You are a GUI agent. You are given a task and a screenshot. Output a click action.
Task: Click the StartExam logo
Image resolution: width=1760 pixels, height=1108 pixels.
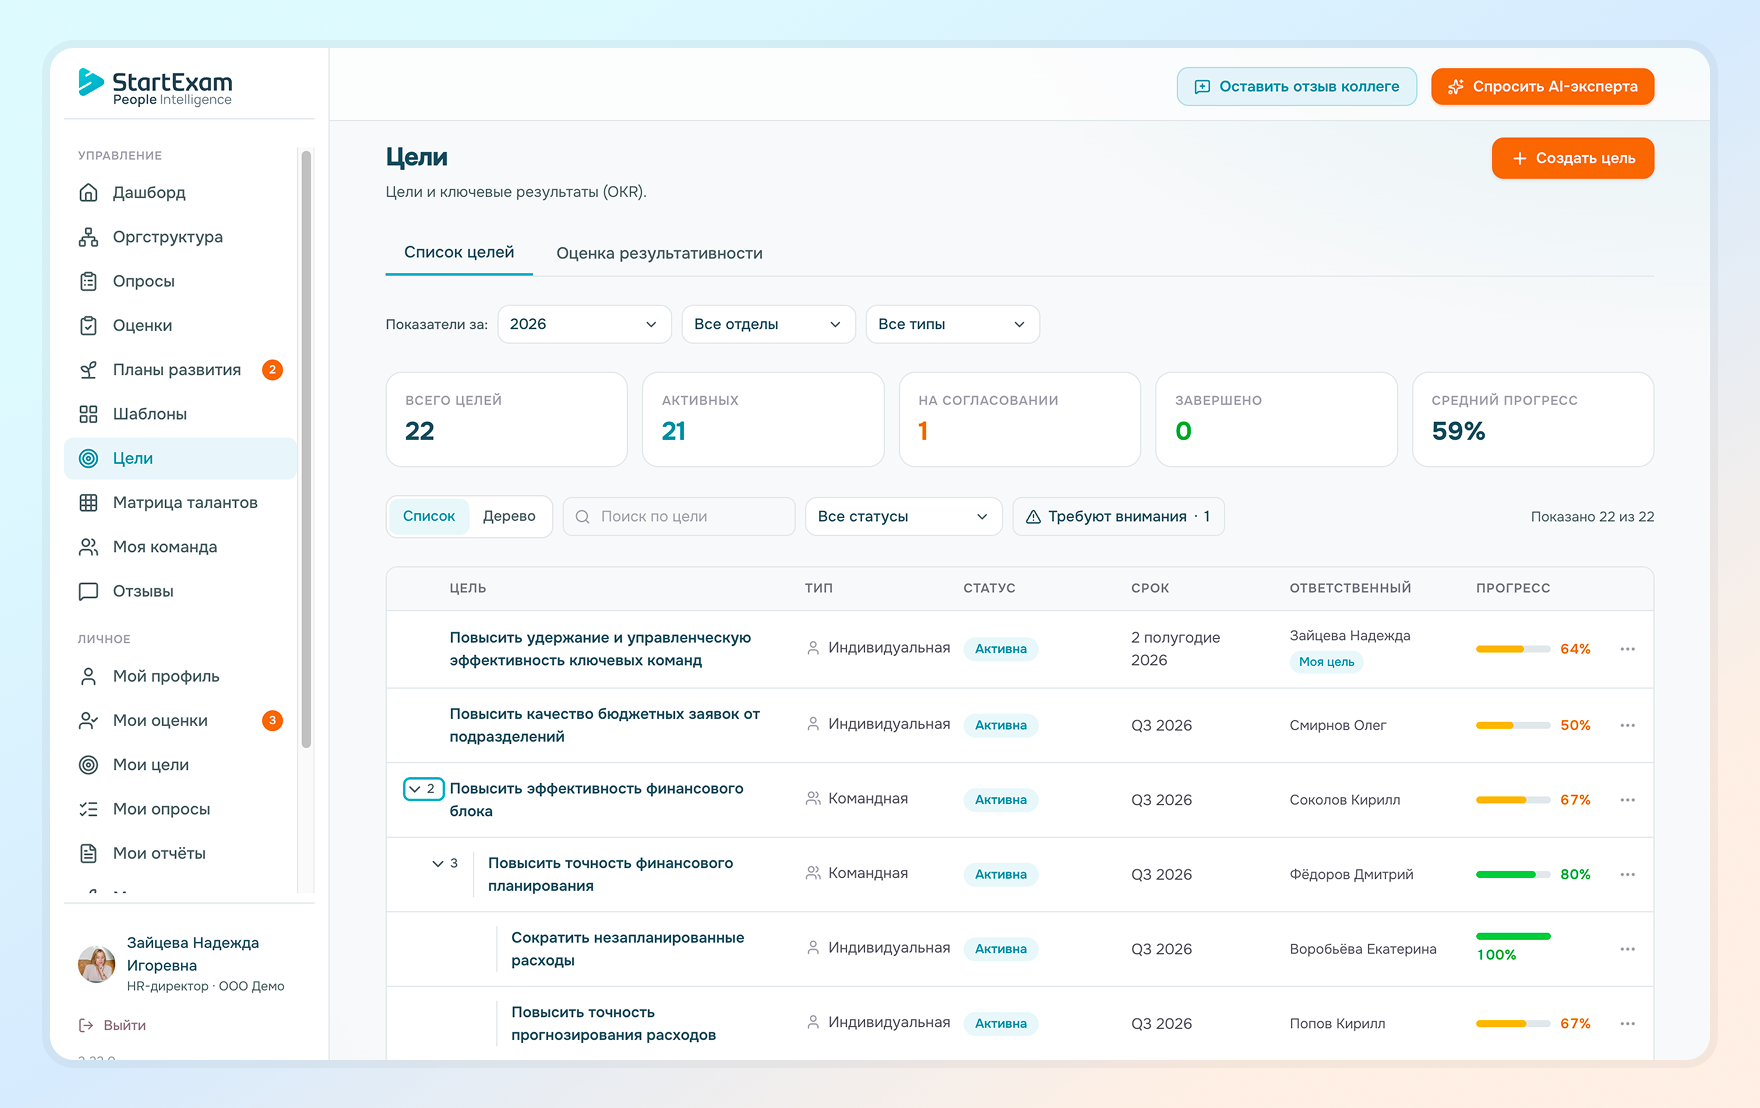[155, 87]
